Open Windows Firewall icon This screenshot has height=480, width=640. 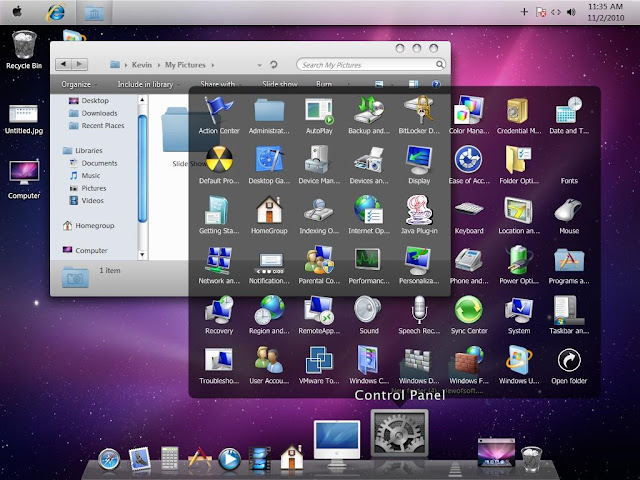pos(469,360)
